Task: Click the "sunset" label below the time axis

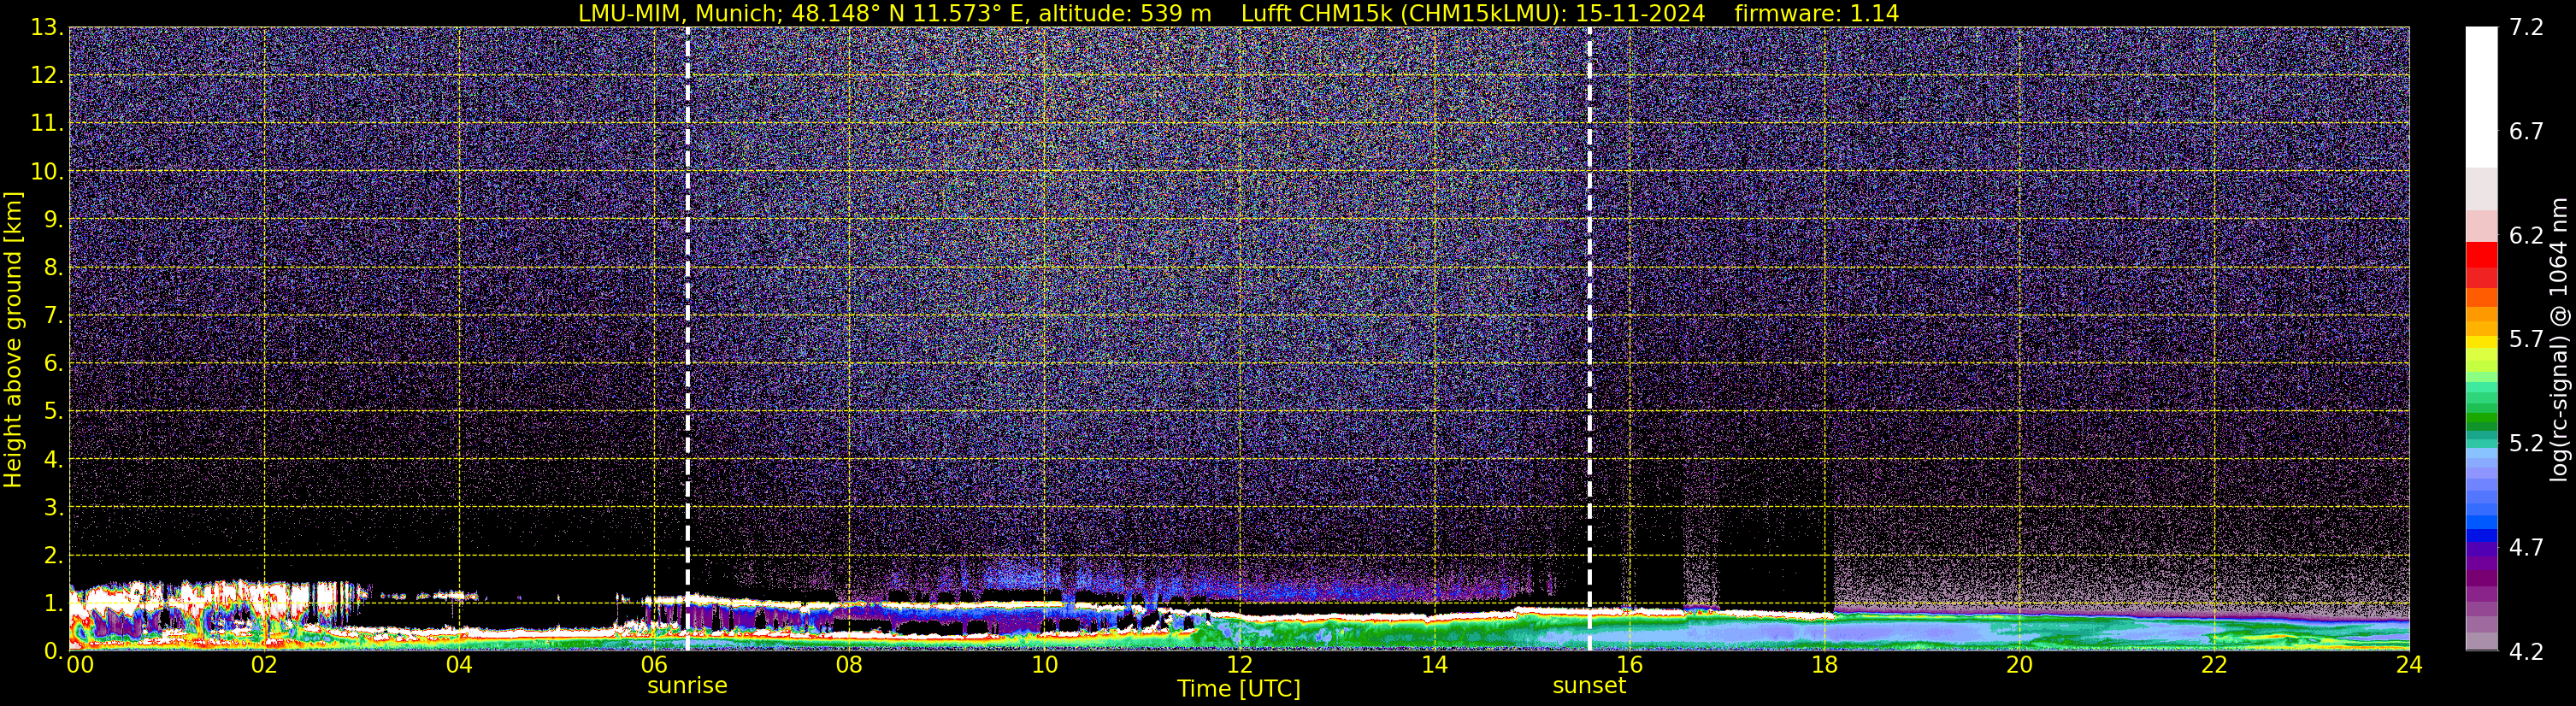Action: (x=1589, y=686)
